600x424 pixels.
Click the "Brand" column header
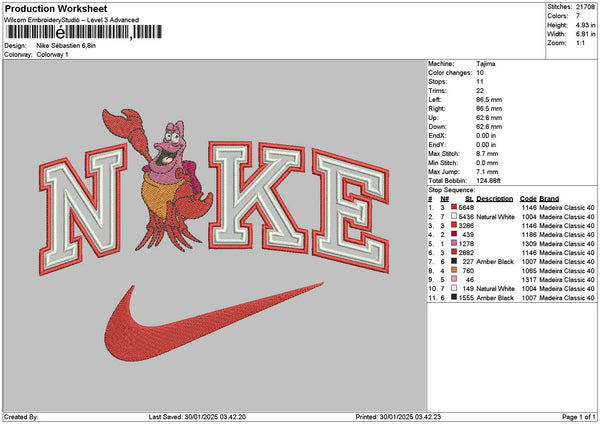pyautogui.click(x=549, y=199)
